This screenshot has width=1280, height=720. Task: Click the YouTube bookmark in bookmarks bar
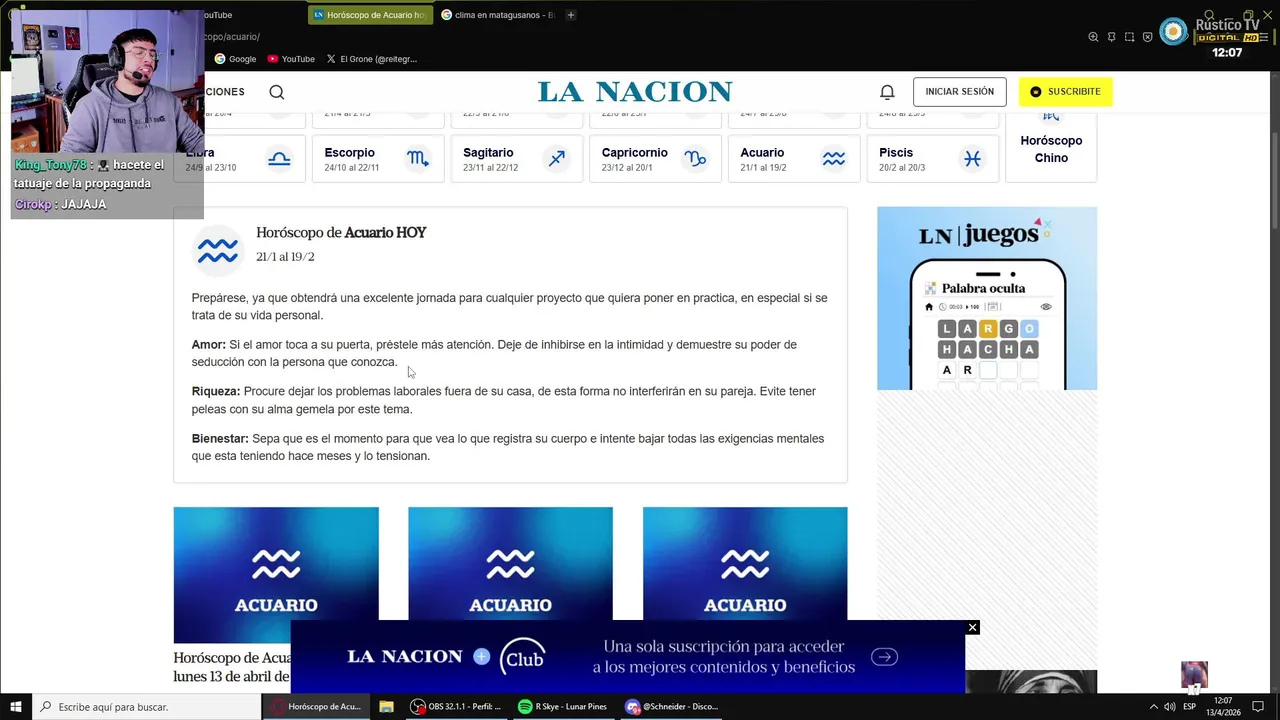tap(291, 59)
